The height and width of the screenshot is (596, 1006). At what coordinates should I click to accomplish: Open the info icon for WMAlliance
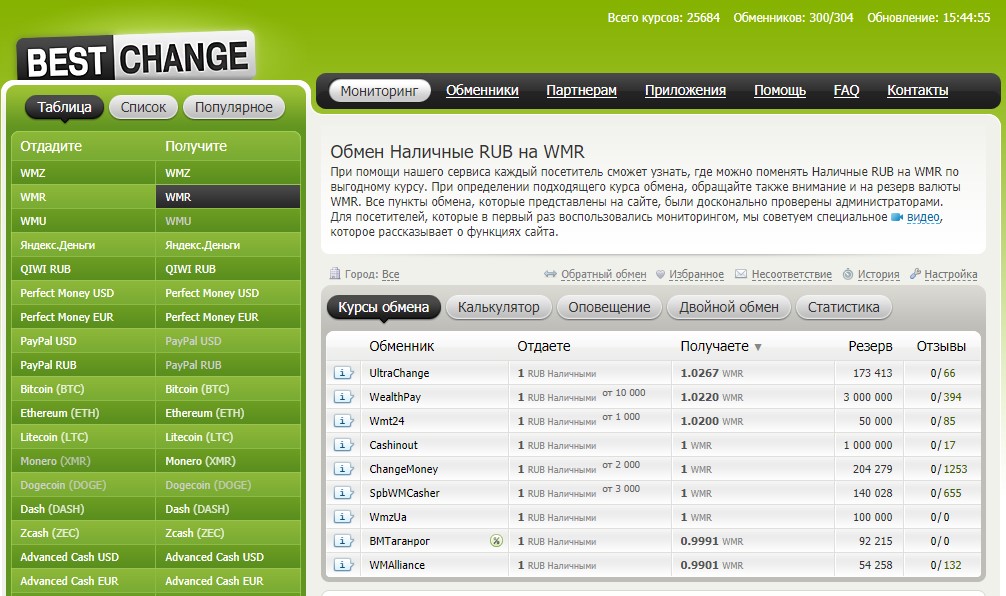pos(343,565)
